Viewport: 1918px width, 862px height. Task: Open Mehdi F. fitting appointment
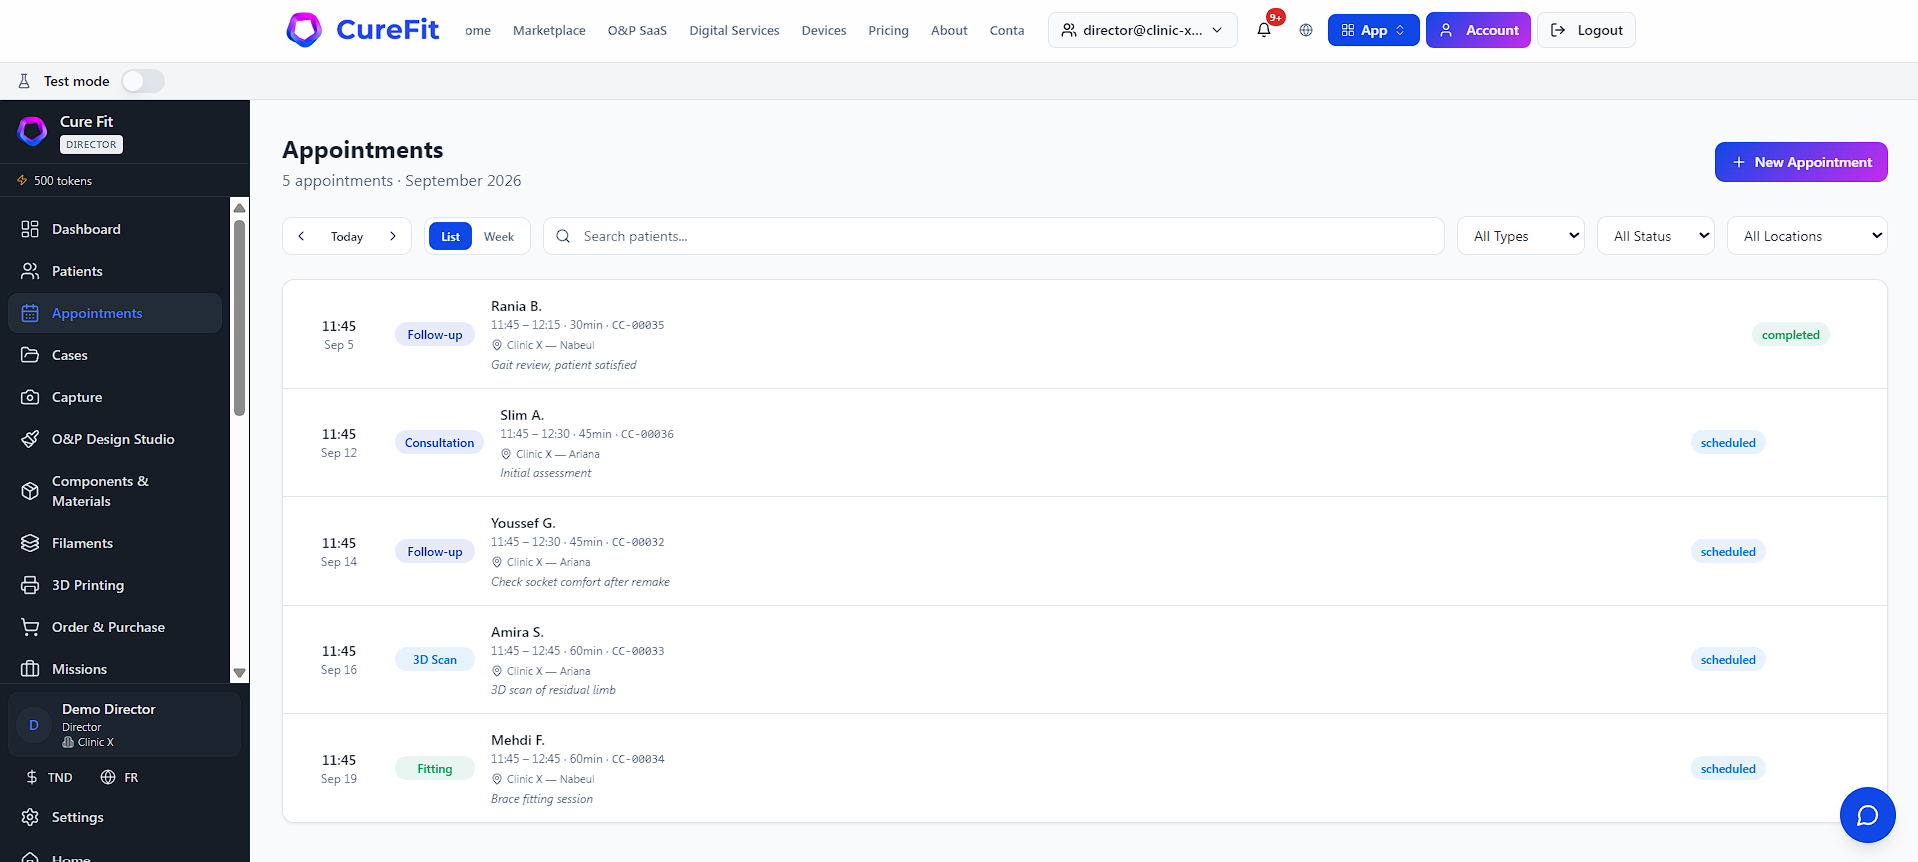(1085, 769)
